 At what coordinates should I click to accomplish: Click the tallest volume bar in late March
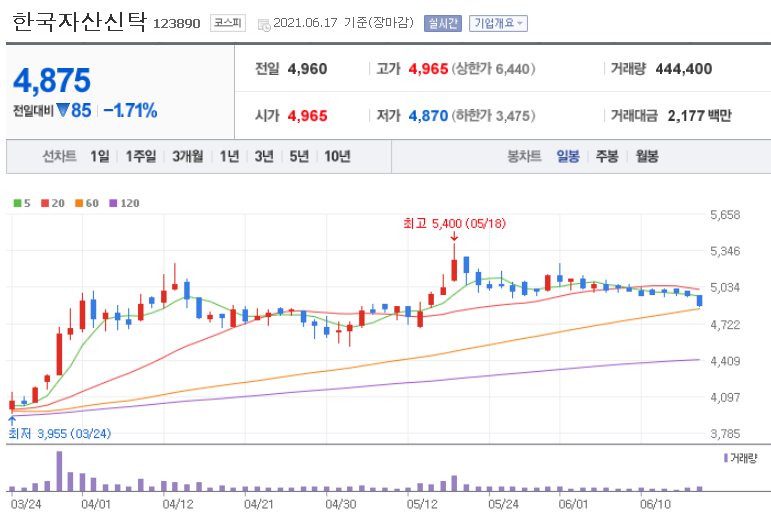pos(59,471)
